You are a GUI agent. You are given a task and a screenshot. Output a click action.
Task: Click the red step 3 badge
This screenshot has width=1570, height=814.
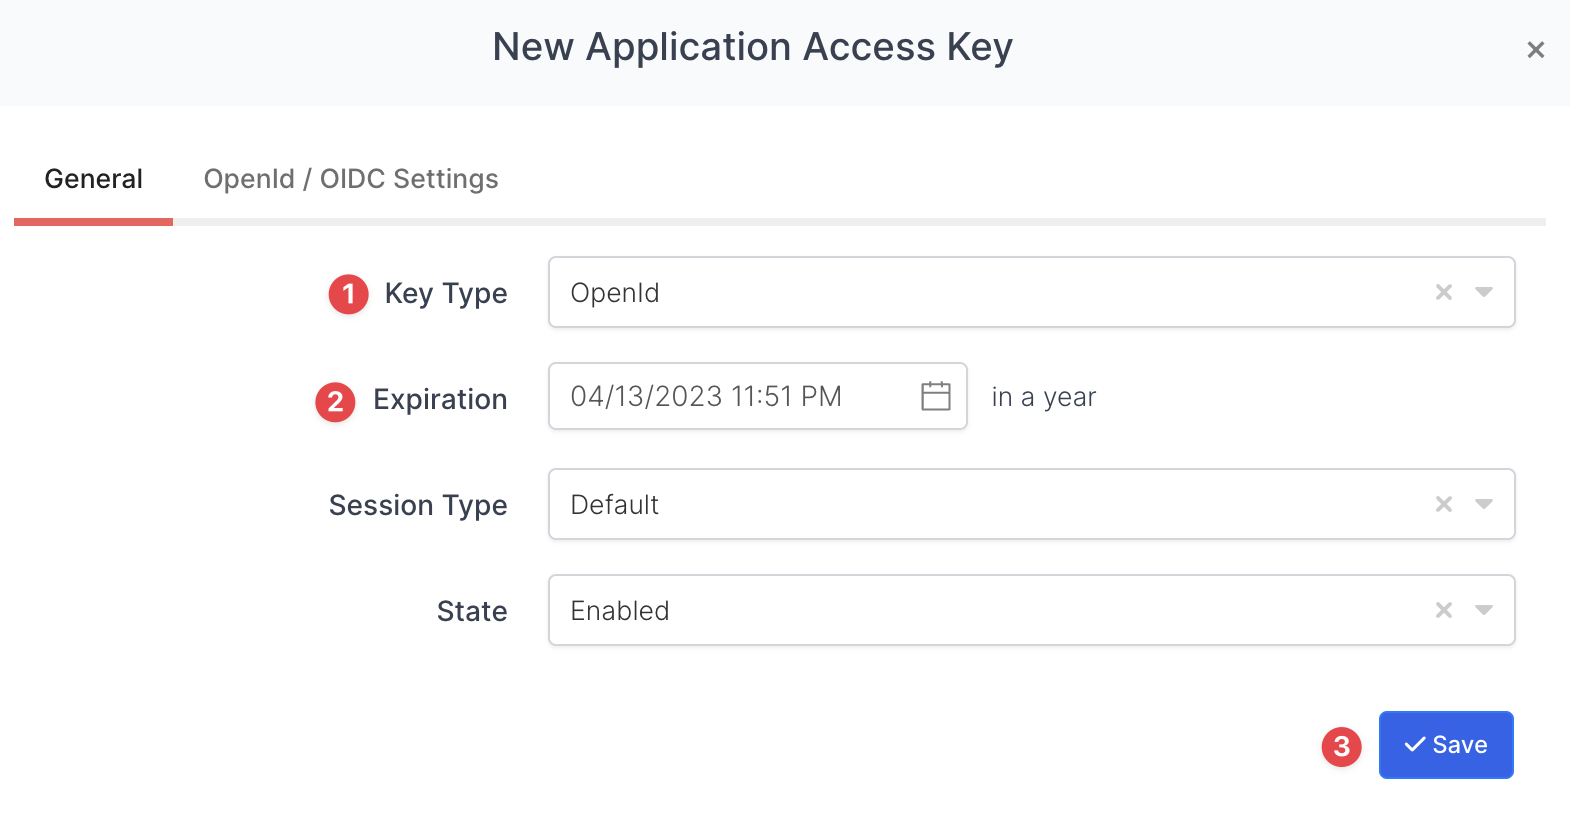(1341, 747)
